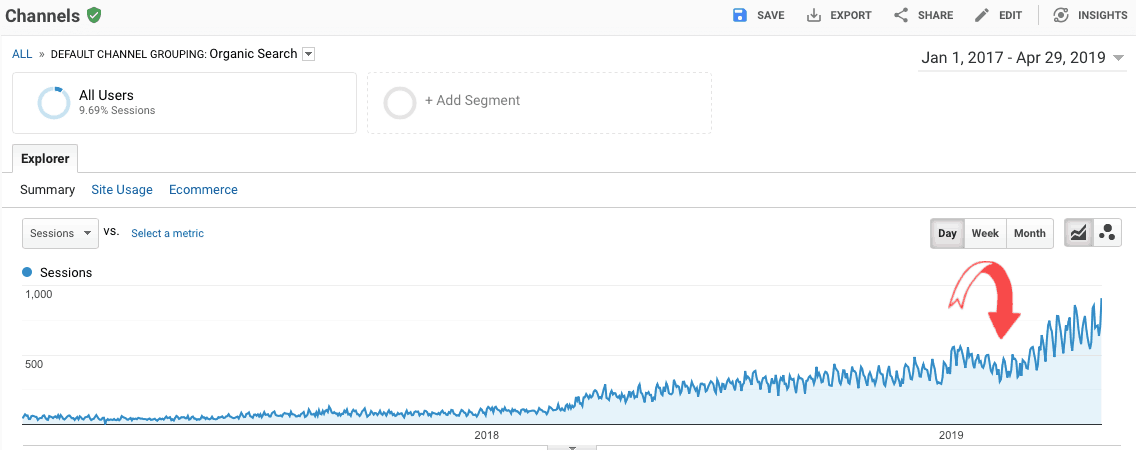Screen dimensions: 1136x450
Task: Switch to line chart view icon
Action: click(1079, 233)
